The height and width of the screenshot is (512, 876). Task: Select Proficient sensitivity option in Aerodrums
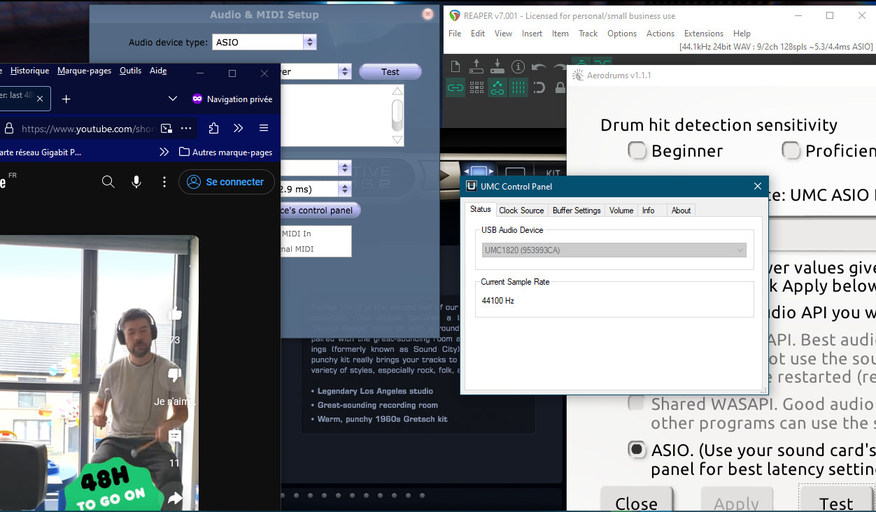pos(791,150)
